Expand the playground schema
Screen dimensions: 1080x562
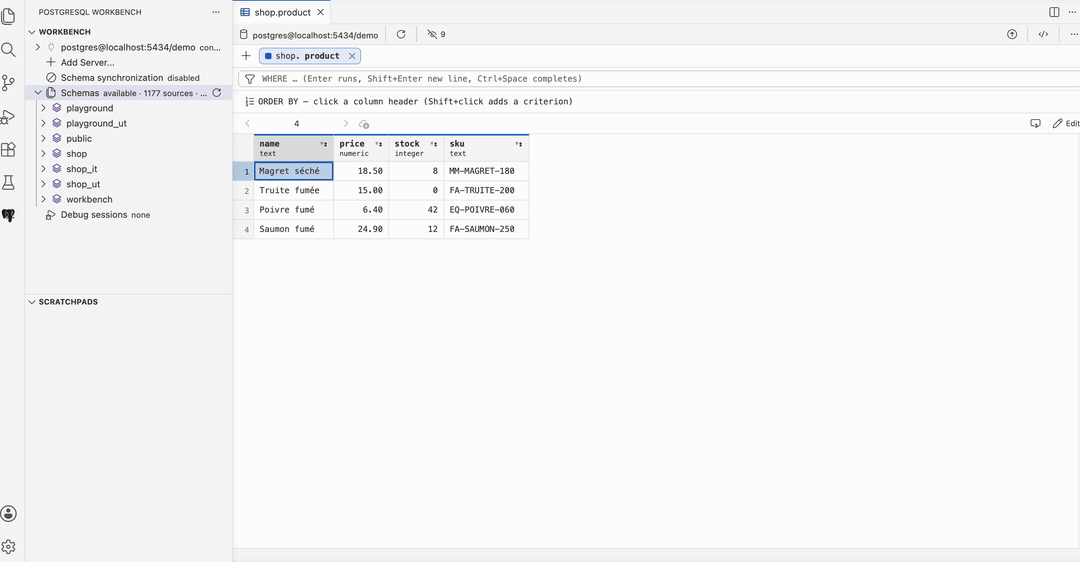coord(43,108)
